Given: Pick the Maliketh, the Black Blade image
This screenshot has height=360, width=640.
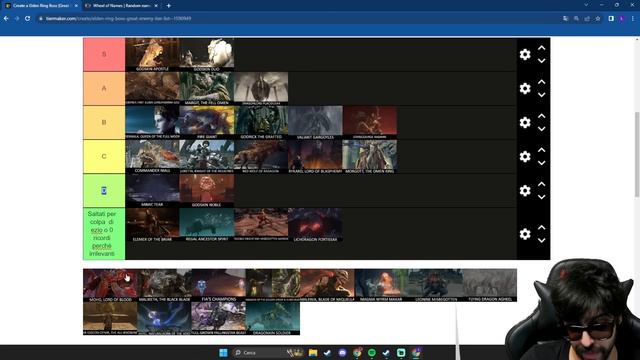Looking at the screenshot, I should point(164,285).
